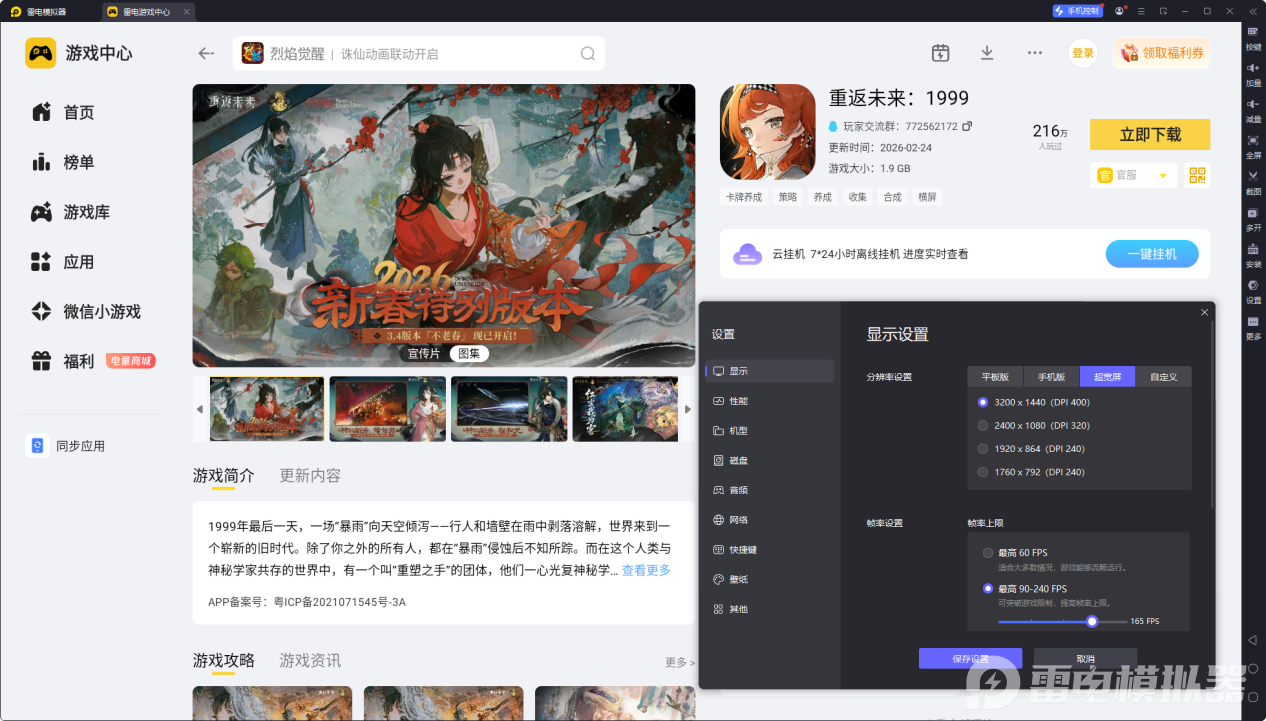
Task: Click the Android back triangle button
Action: tap(1252, 640)
